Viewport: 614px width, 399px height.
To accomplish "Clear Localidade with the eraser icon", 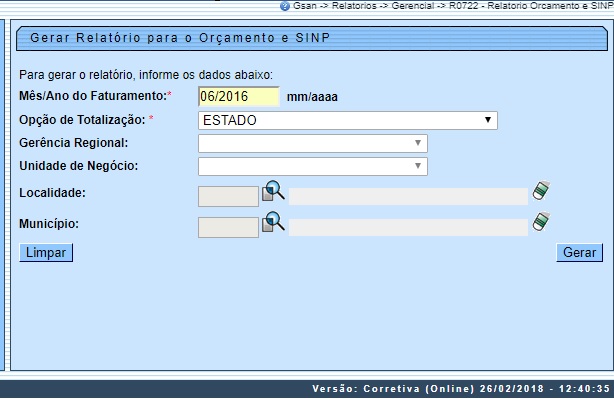I will coord(541,191).
